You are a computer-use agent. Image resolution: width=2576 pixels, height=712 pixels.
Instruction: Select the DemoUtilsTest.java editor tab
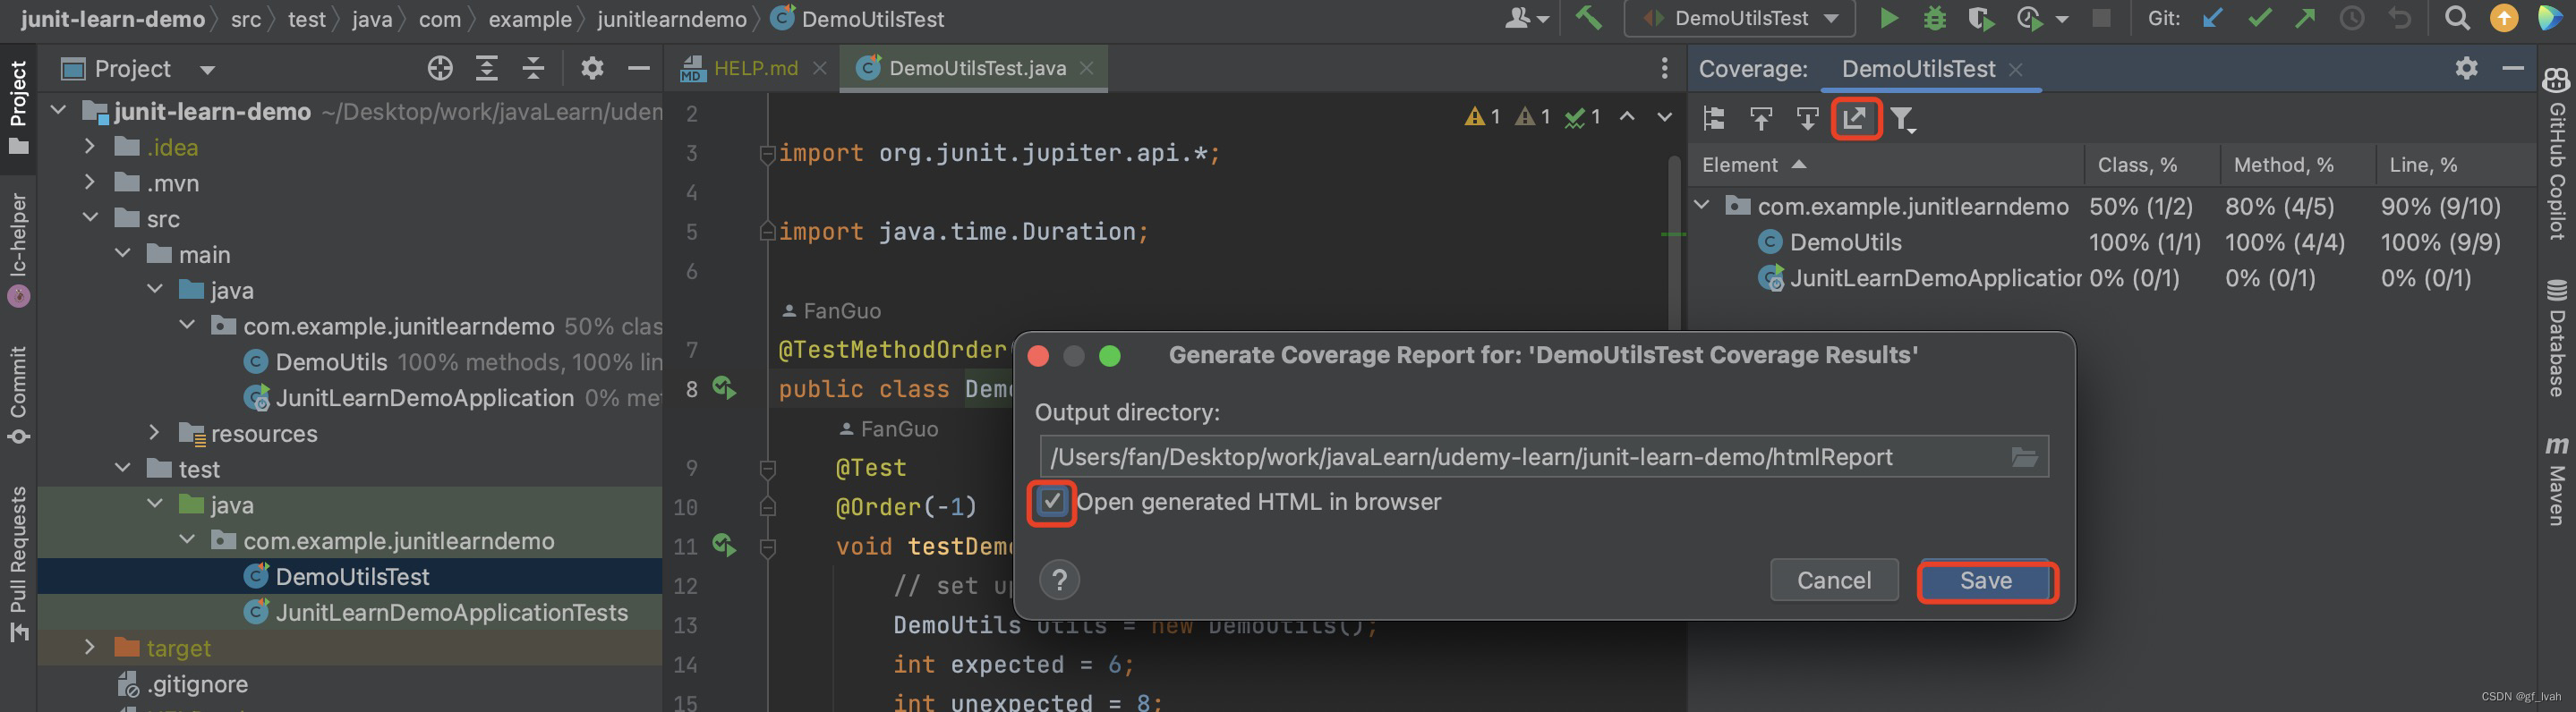[977, 68]
